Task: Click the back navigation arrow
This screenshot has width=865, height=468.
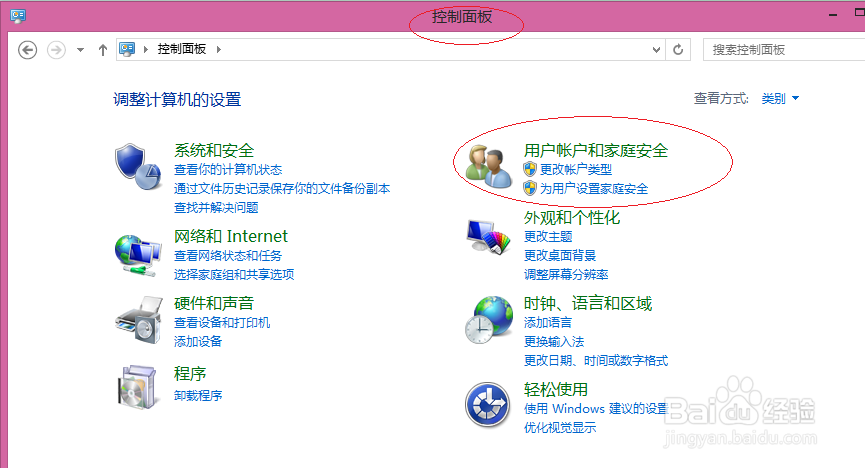Action: pyautogui.click(x=28, y=50)
